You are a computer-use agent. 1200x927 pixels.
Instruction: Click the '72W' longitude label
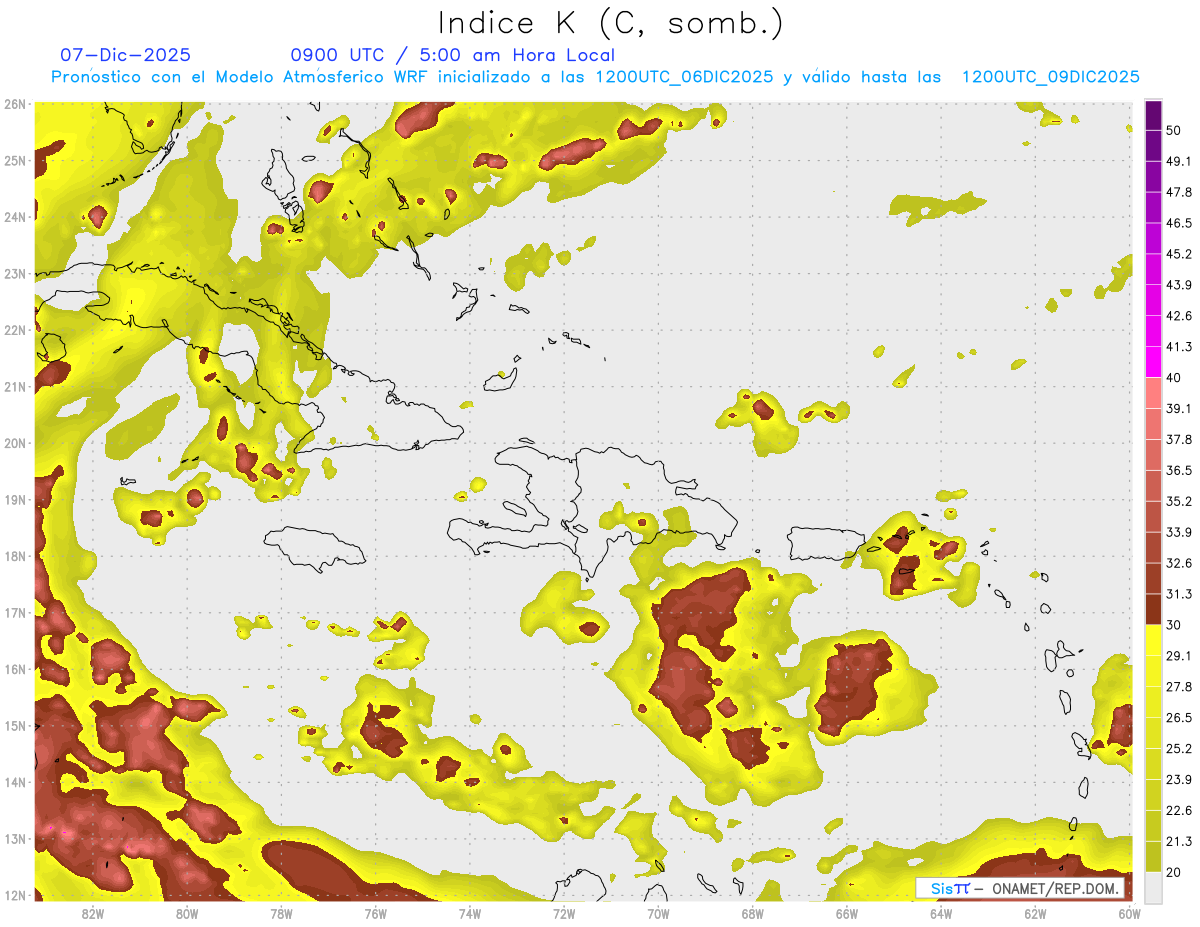pyautogui.click(x=564, y=913)
